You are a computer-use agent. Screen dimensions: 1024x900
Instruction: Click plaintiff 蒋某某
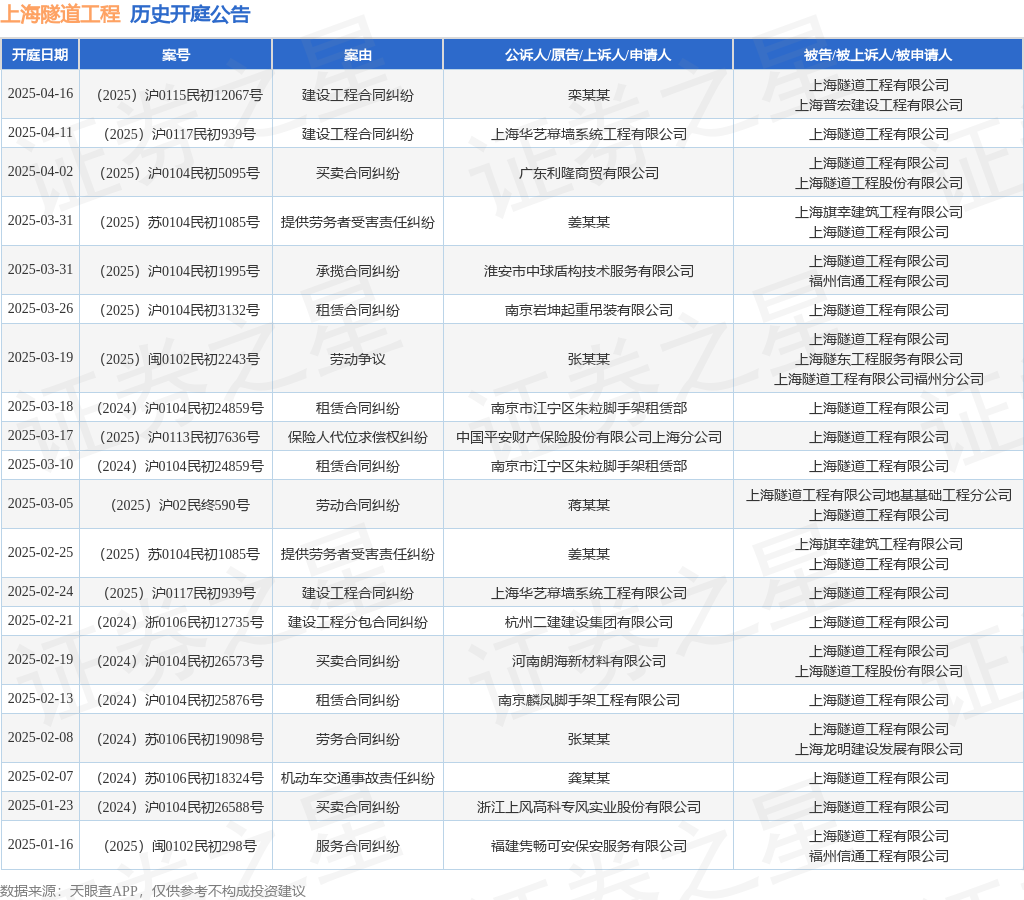coord(588,505)
